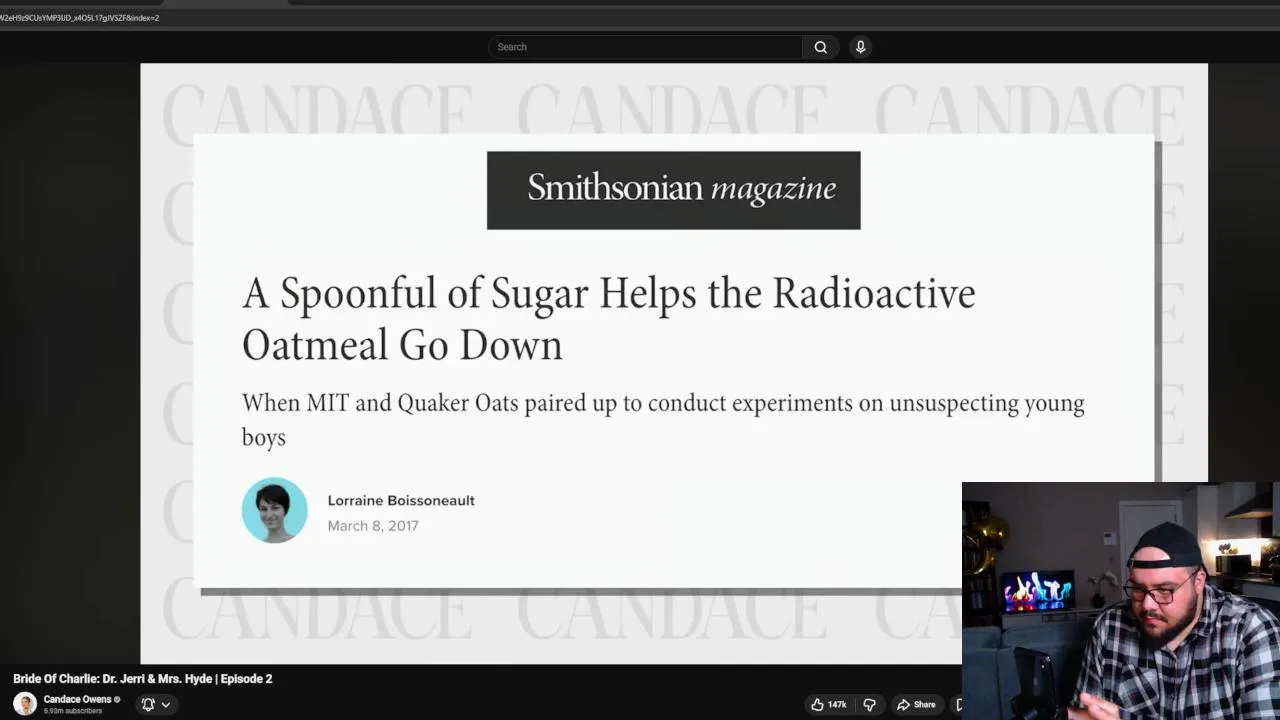
Task: Like the video with thumbs-up 147k
Action: pos(828,704)
